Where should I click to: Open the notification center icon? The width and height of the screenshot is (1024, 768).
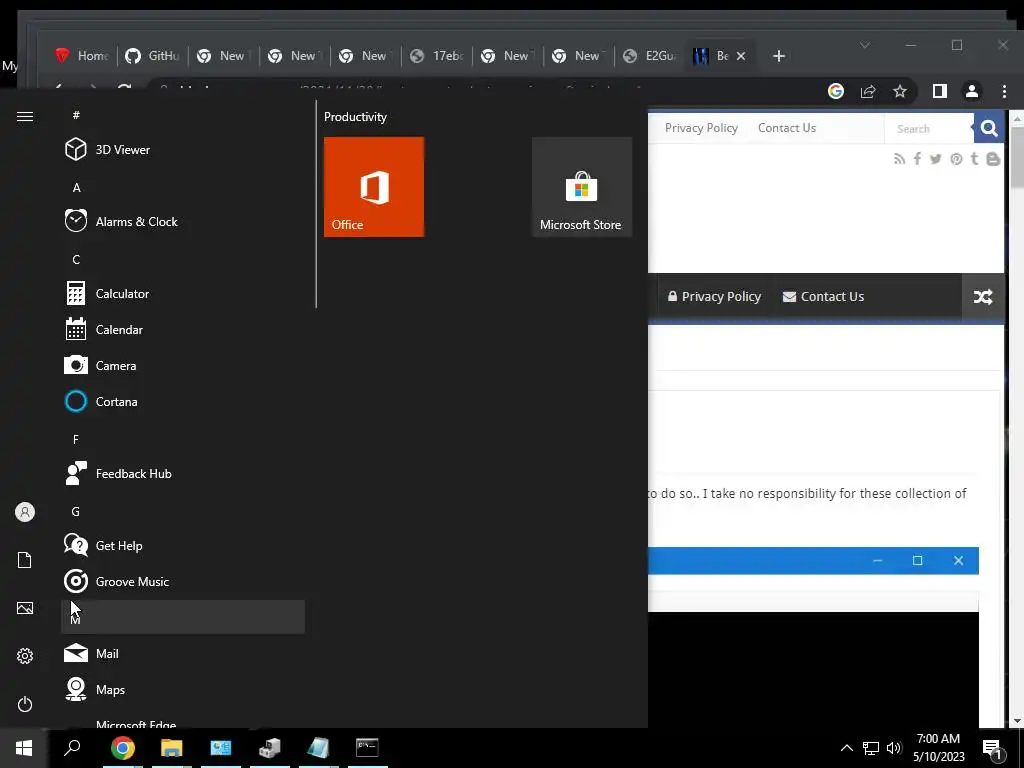tap(993, 749)
